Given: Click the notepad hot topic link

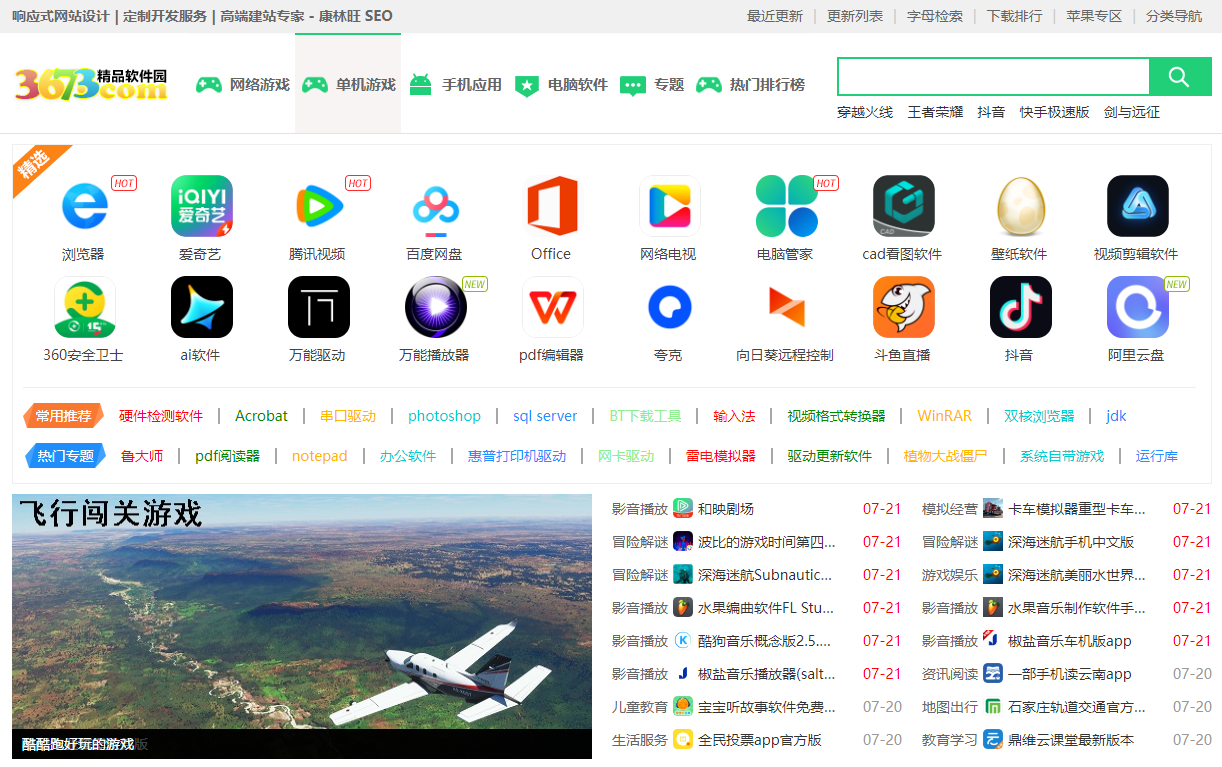Looking at the screenshot, I should coord(319,456).
